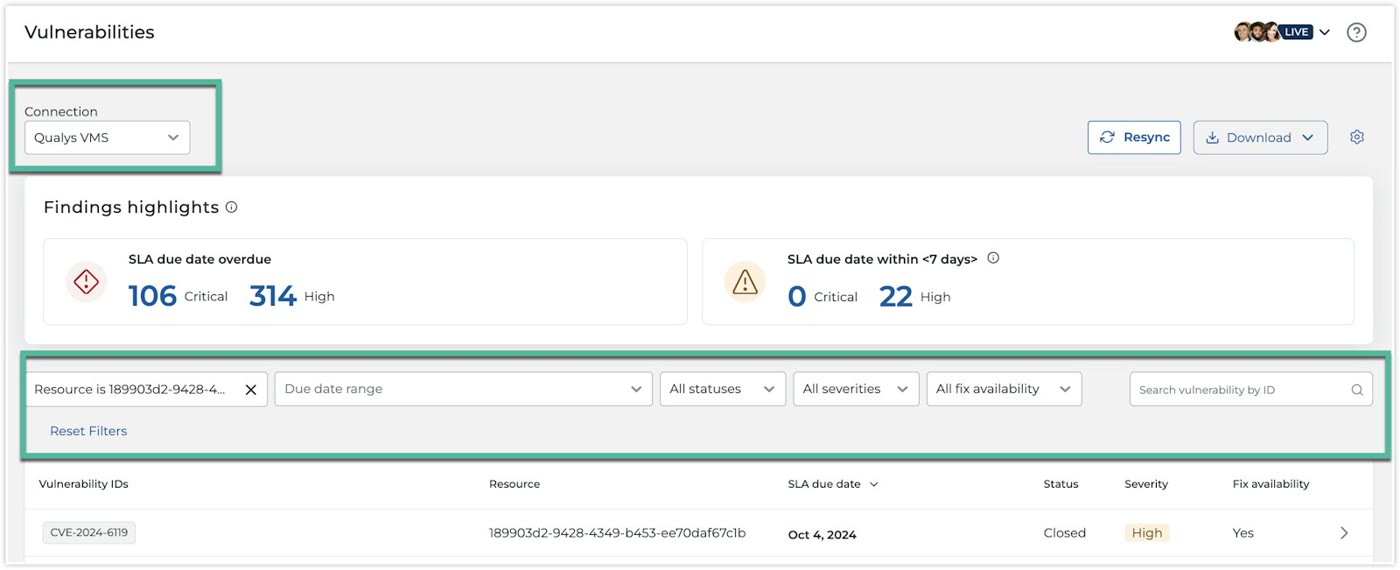Image resolution: width=1400 pixels, height=570 pixels.
Task: Click the Severity column header
Action: [1146, 484]
